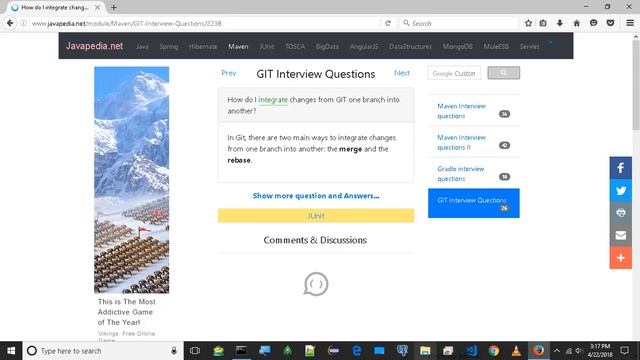Bookmark this page with star icon
The height and width of the screenshot is (360, 640).
(x=528, y=23)
